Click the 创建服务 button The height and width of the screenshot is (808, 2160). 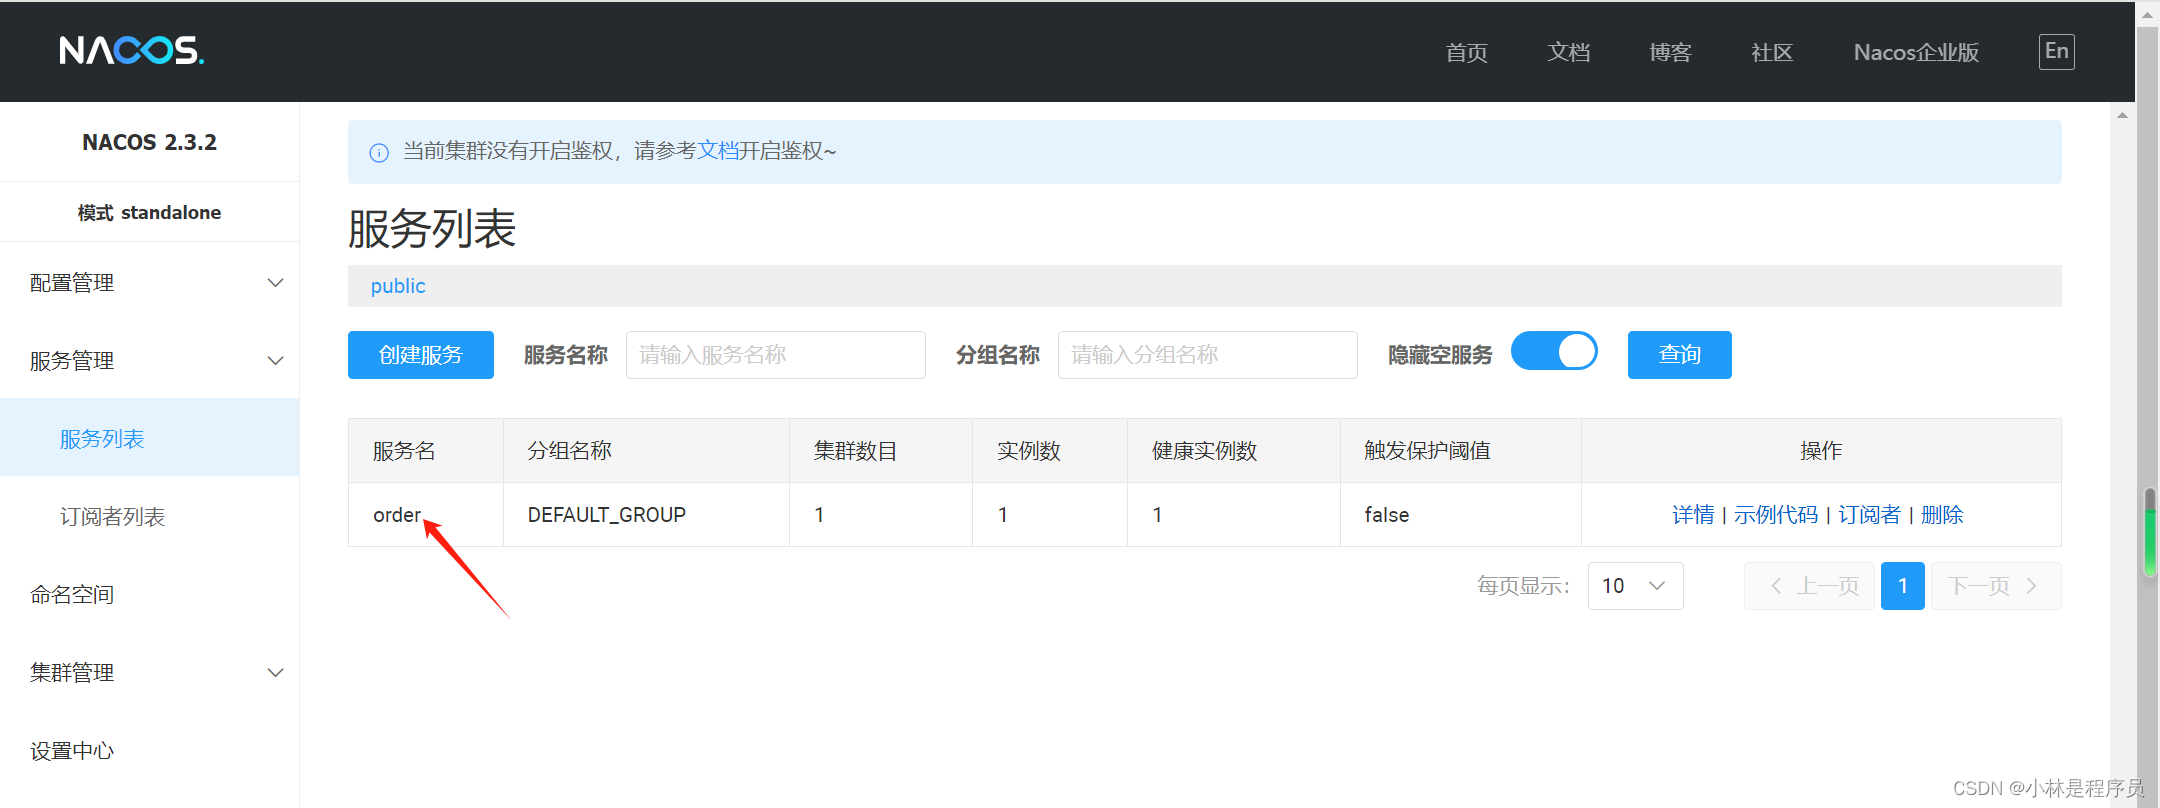[421, 355]
